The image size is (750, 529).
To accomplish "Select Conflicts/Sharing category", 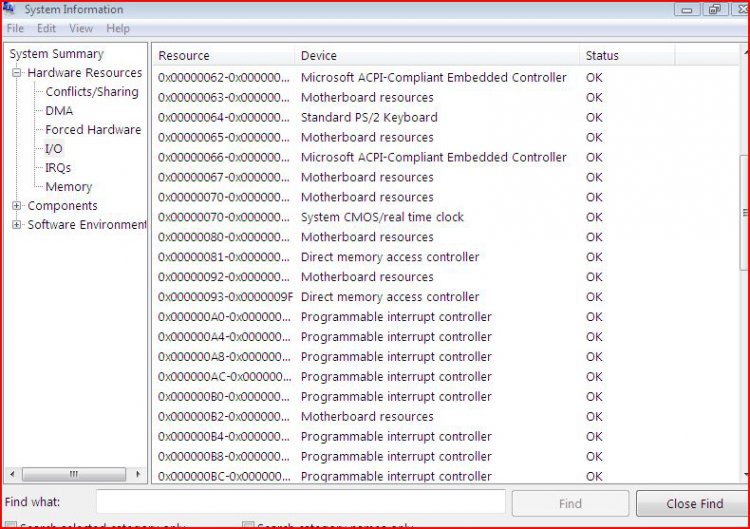I will [x=92, y=92].
